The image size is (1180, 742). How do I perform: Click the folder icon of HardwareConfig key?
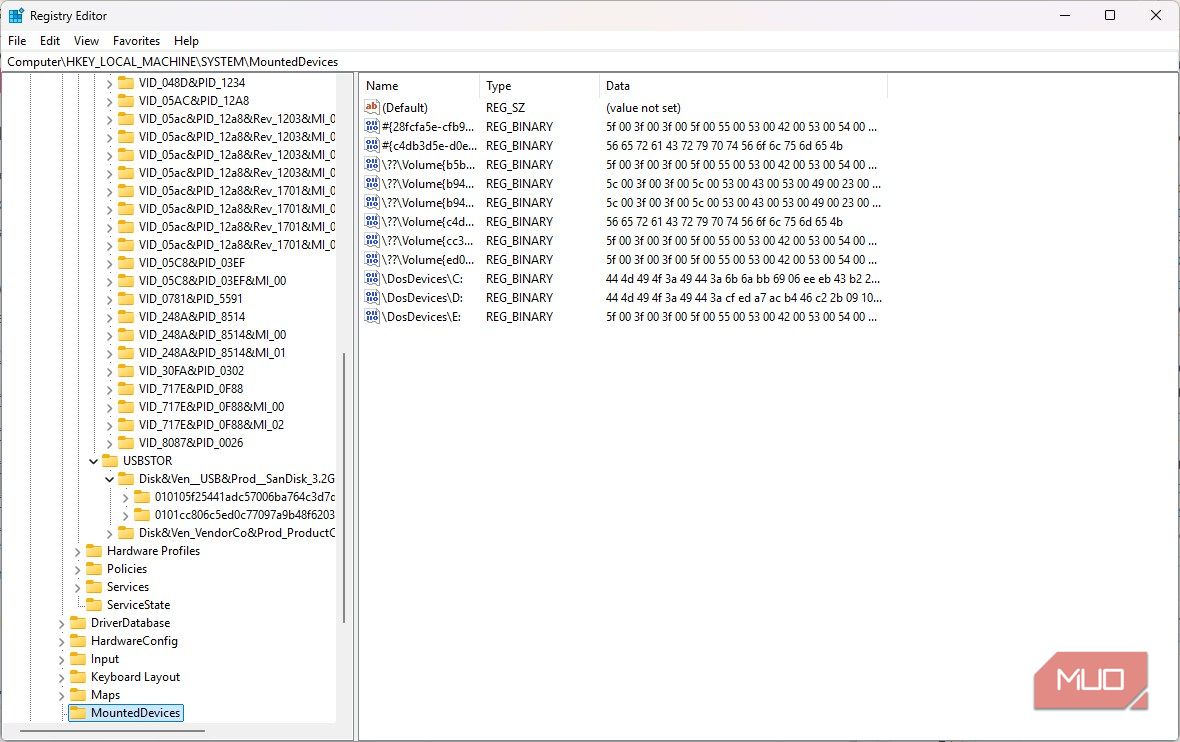click(78, 640)
